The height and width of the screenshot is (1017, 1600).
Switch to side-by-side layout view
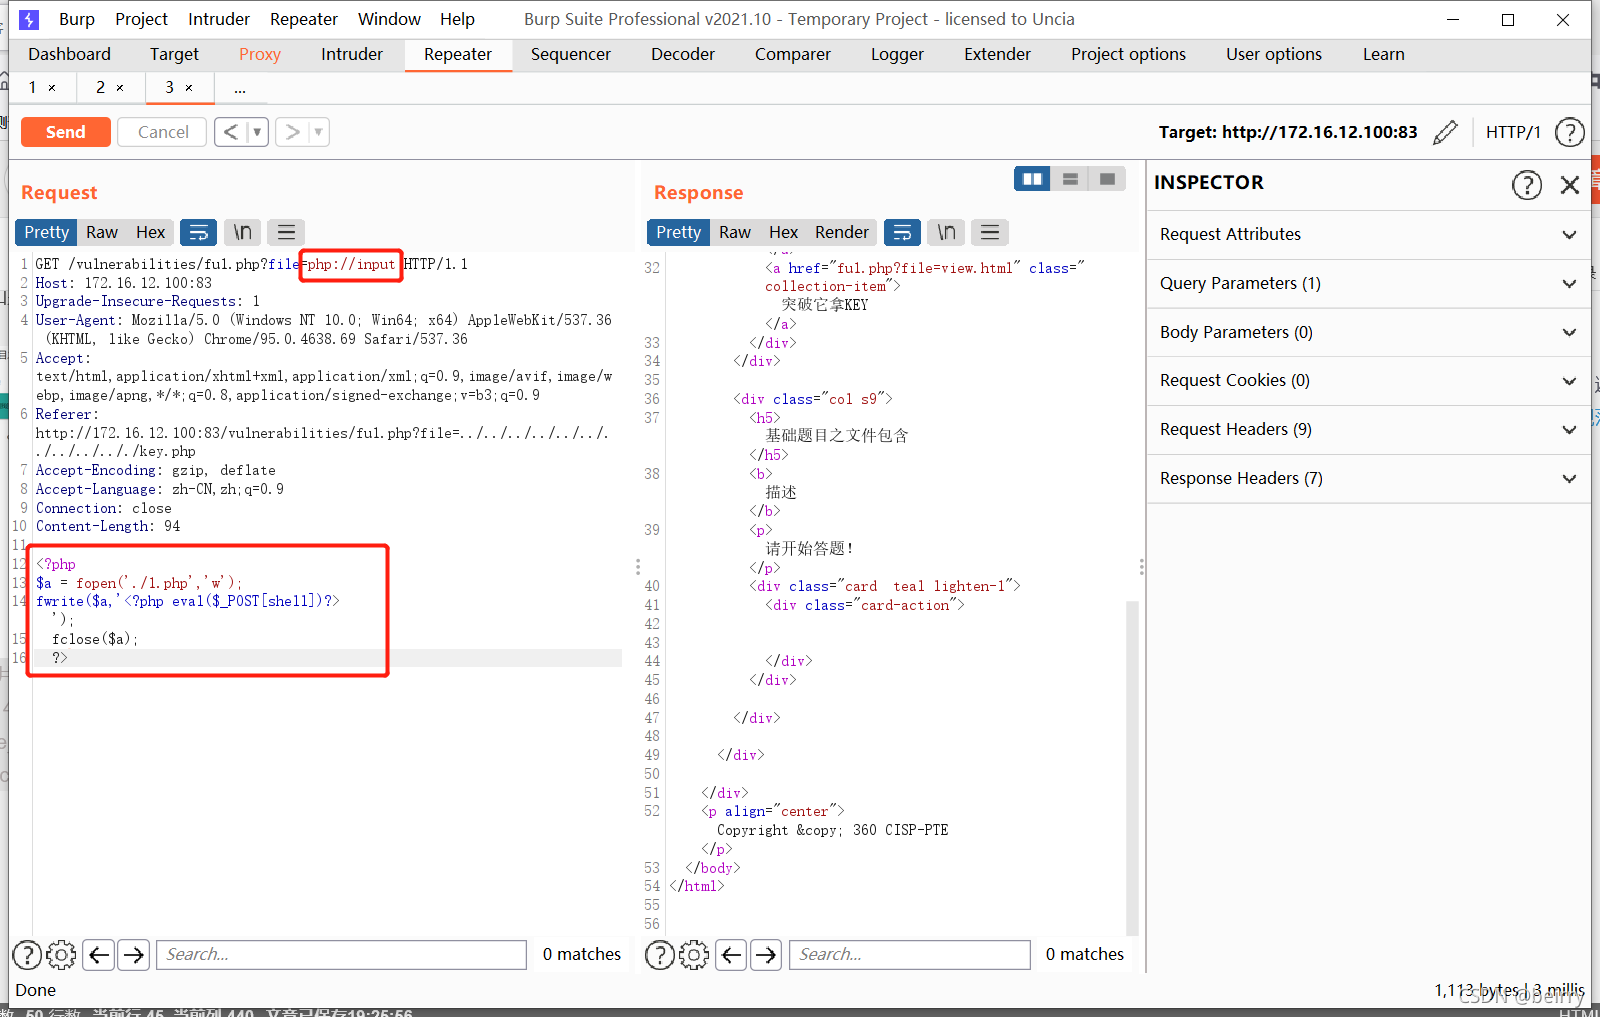(1032, 179)
